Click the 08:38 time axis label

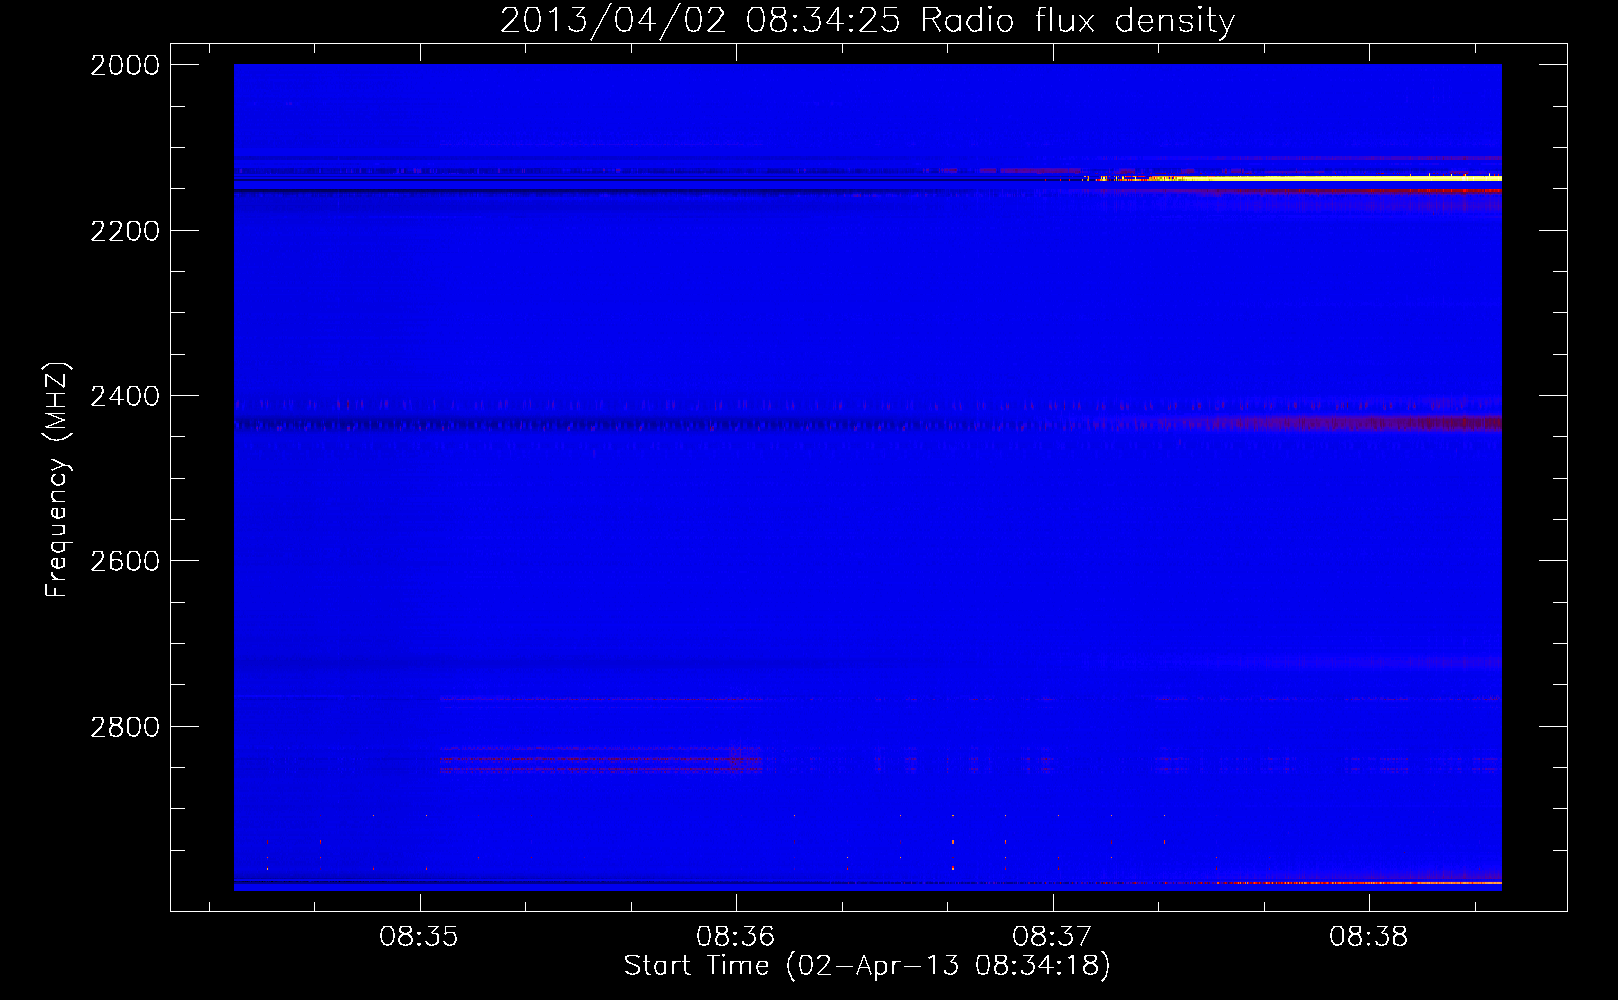tap(1368, 936)
